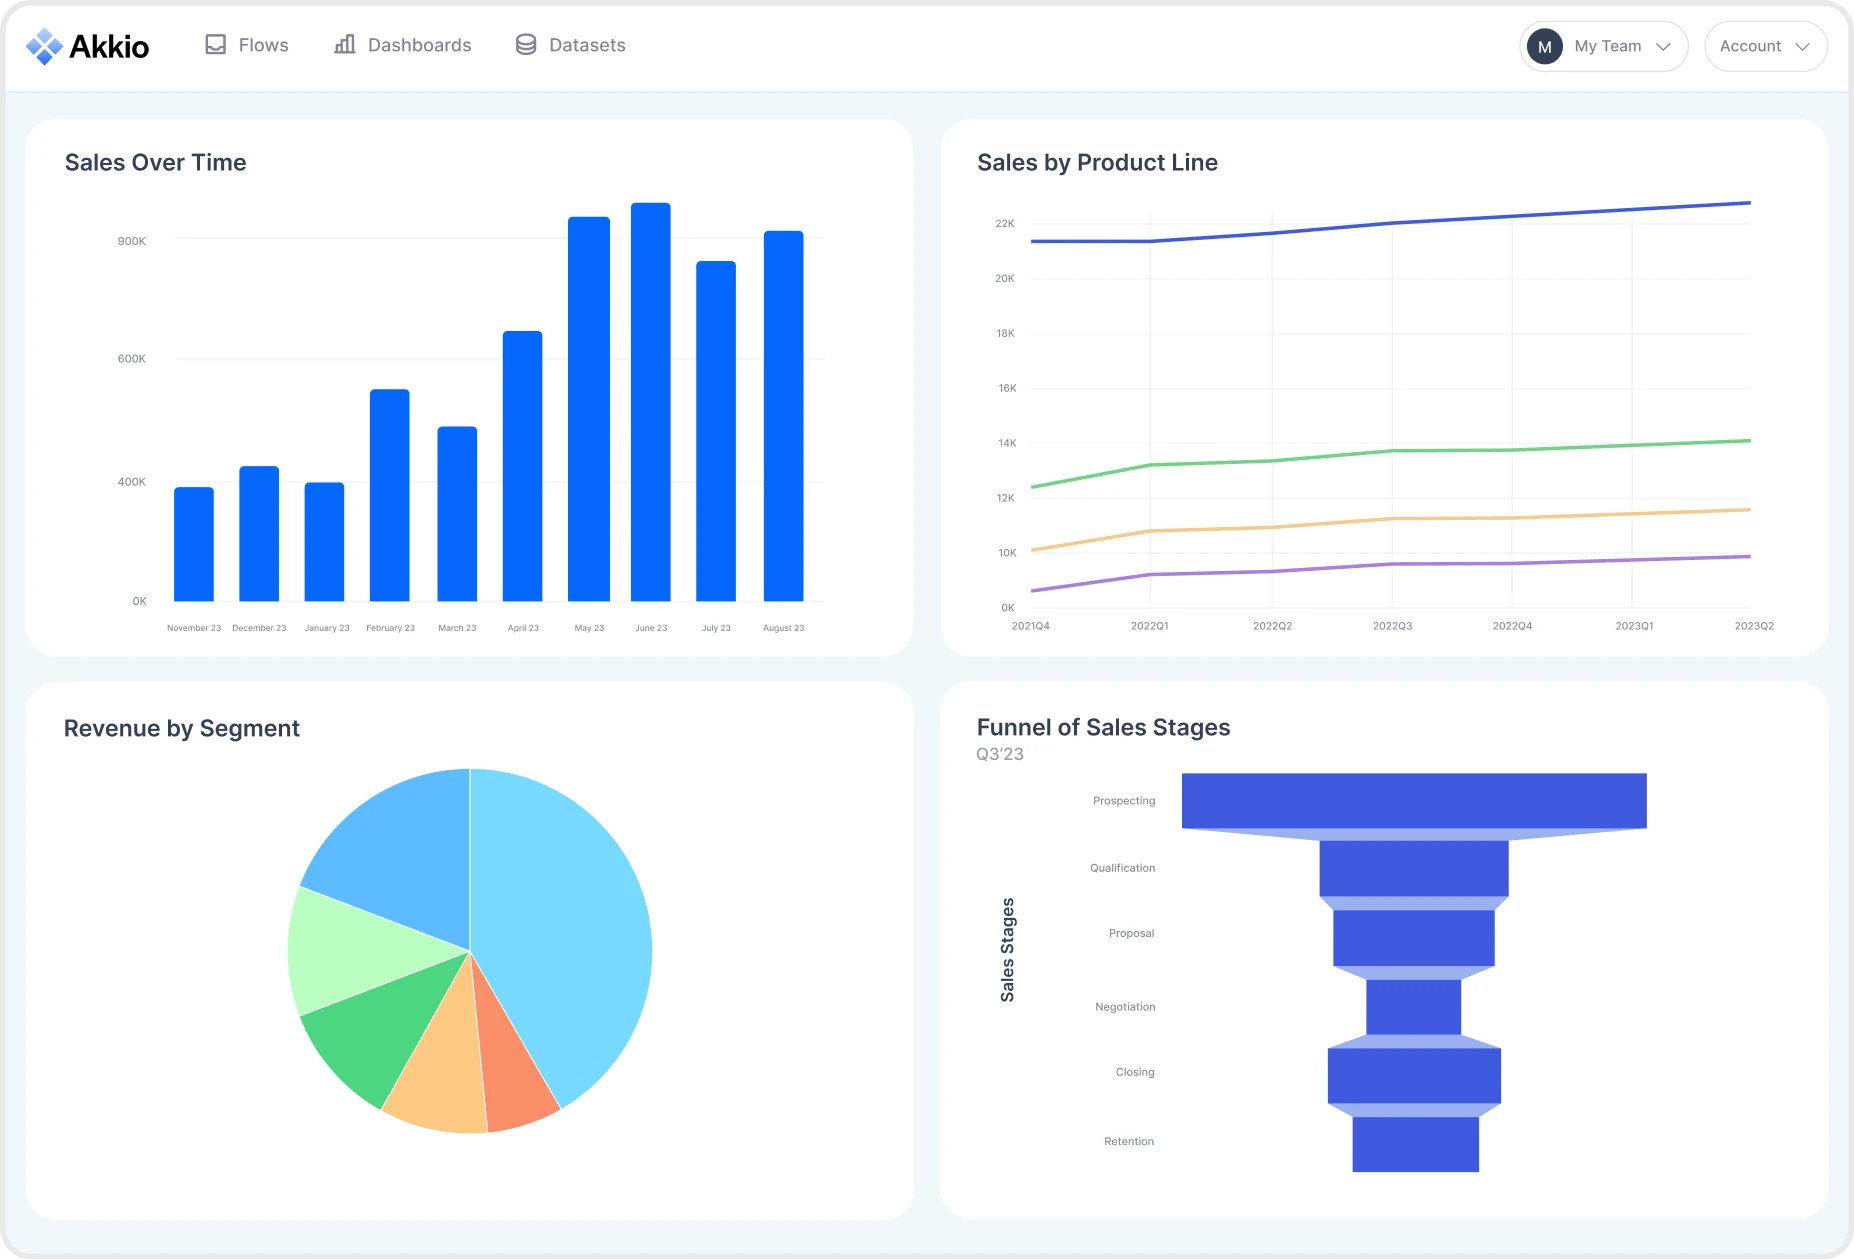The width and height of the screenshot is (1854, 1260).
Task: Click the Dashboards bar-chart icon
Action: point(344,44)
